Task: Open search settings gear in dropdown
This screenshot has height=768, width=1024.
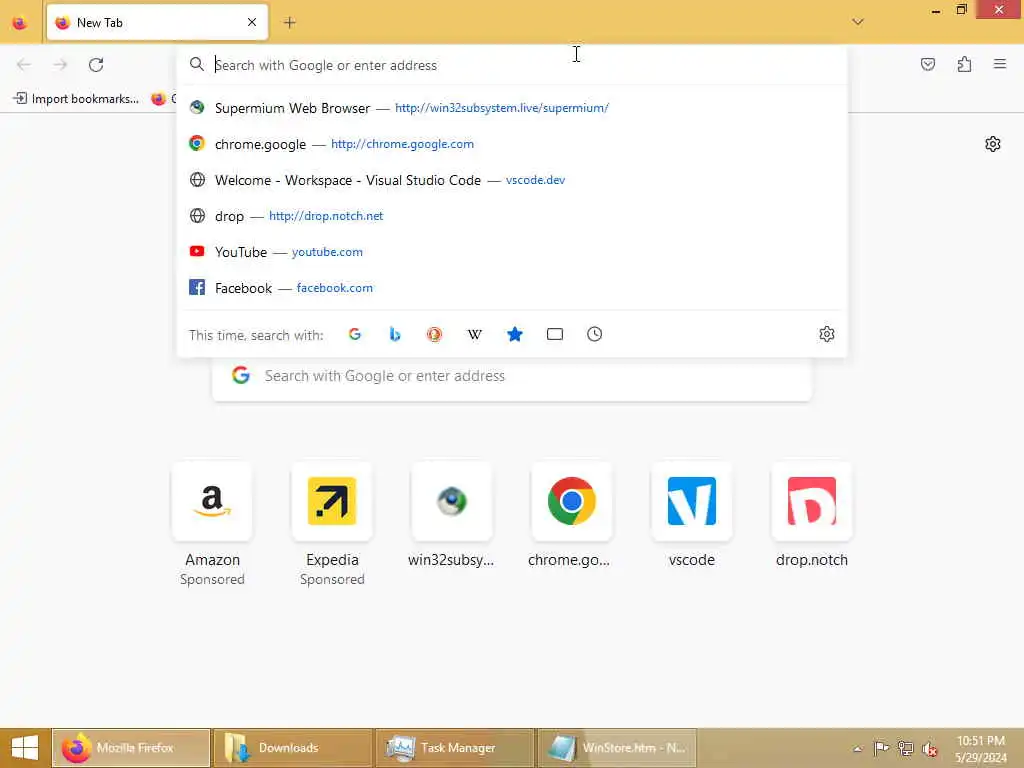Action: pyautogui.click(x=827, y=334)
